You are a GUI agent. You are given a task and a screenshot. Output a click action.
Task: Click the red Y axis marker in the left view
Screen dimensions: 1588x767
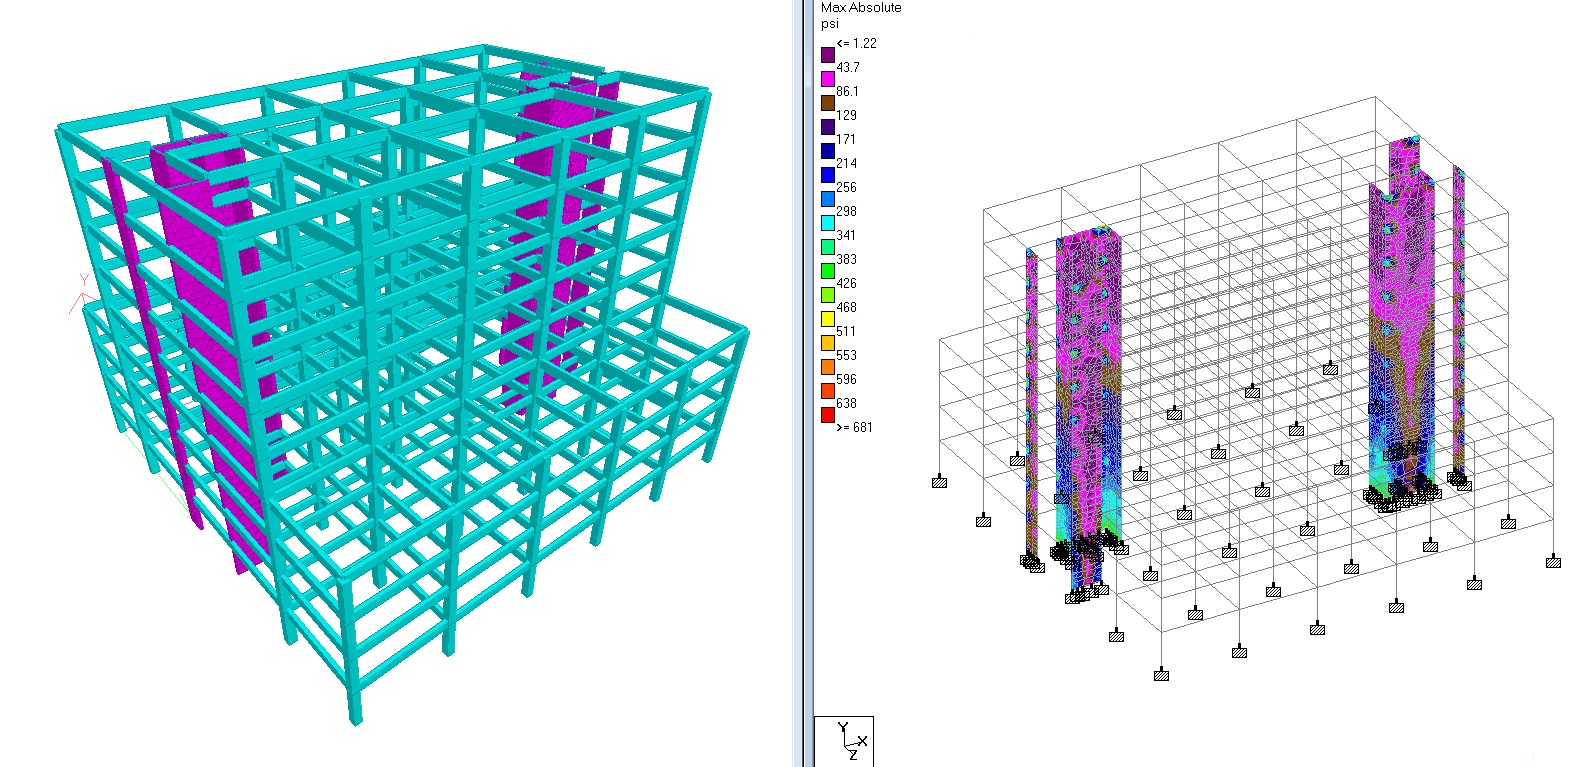coord(81,291)
